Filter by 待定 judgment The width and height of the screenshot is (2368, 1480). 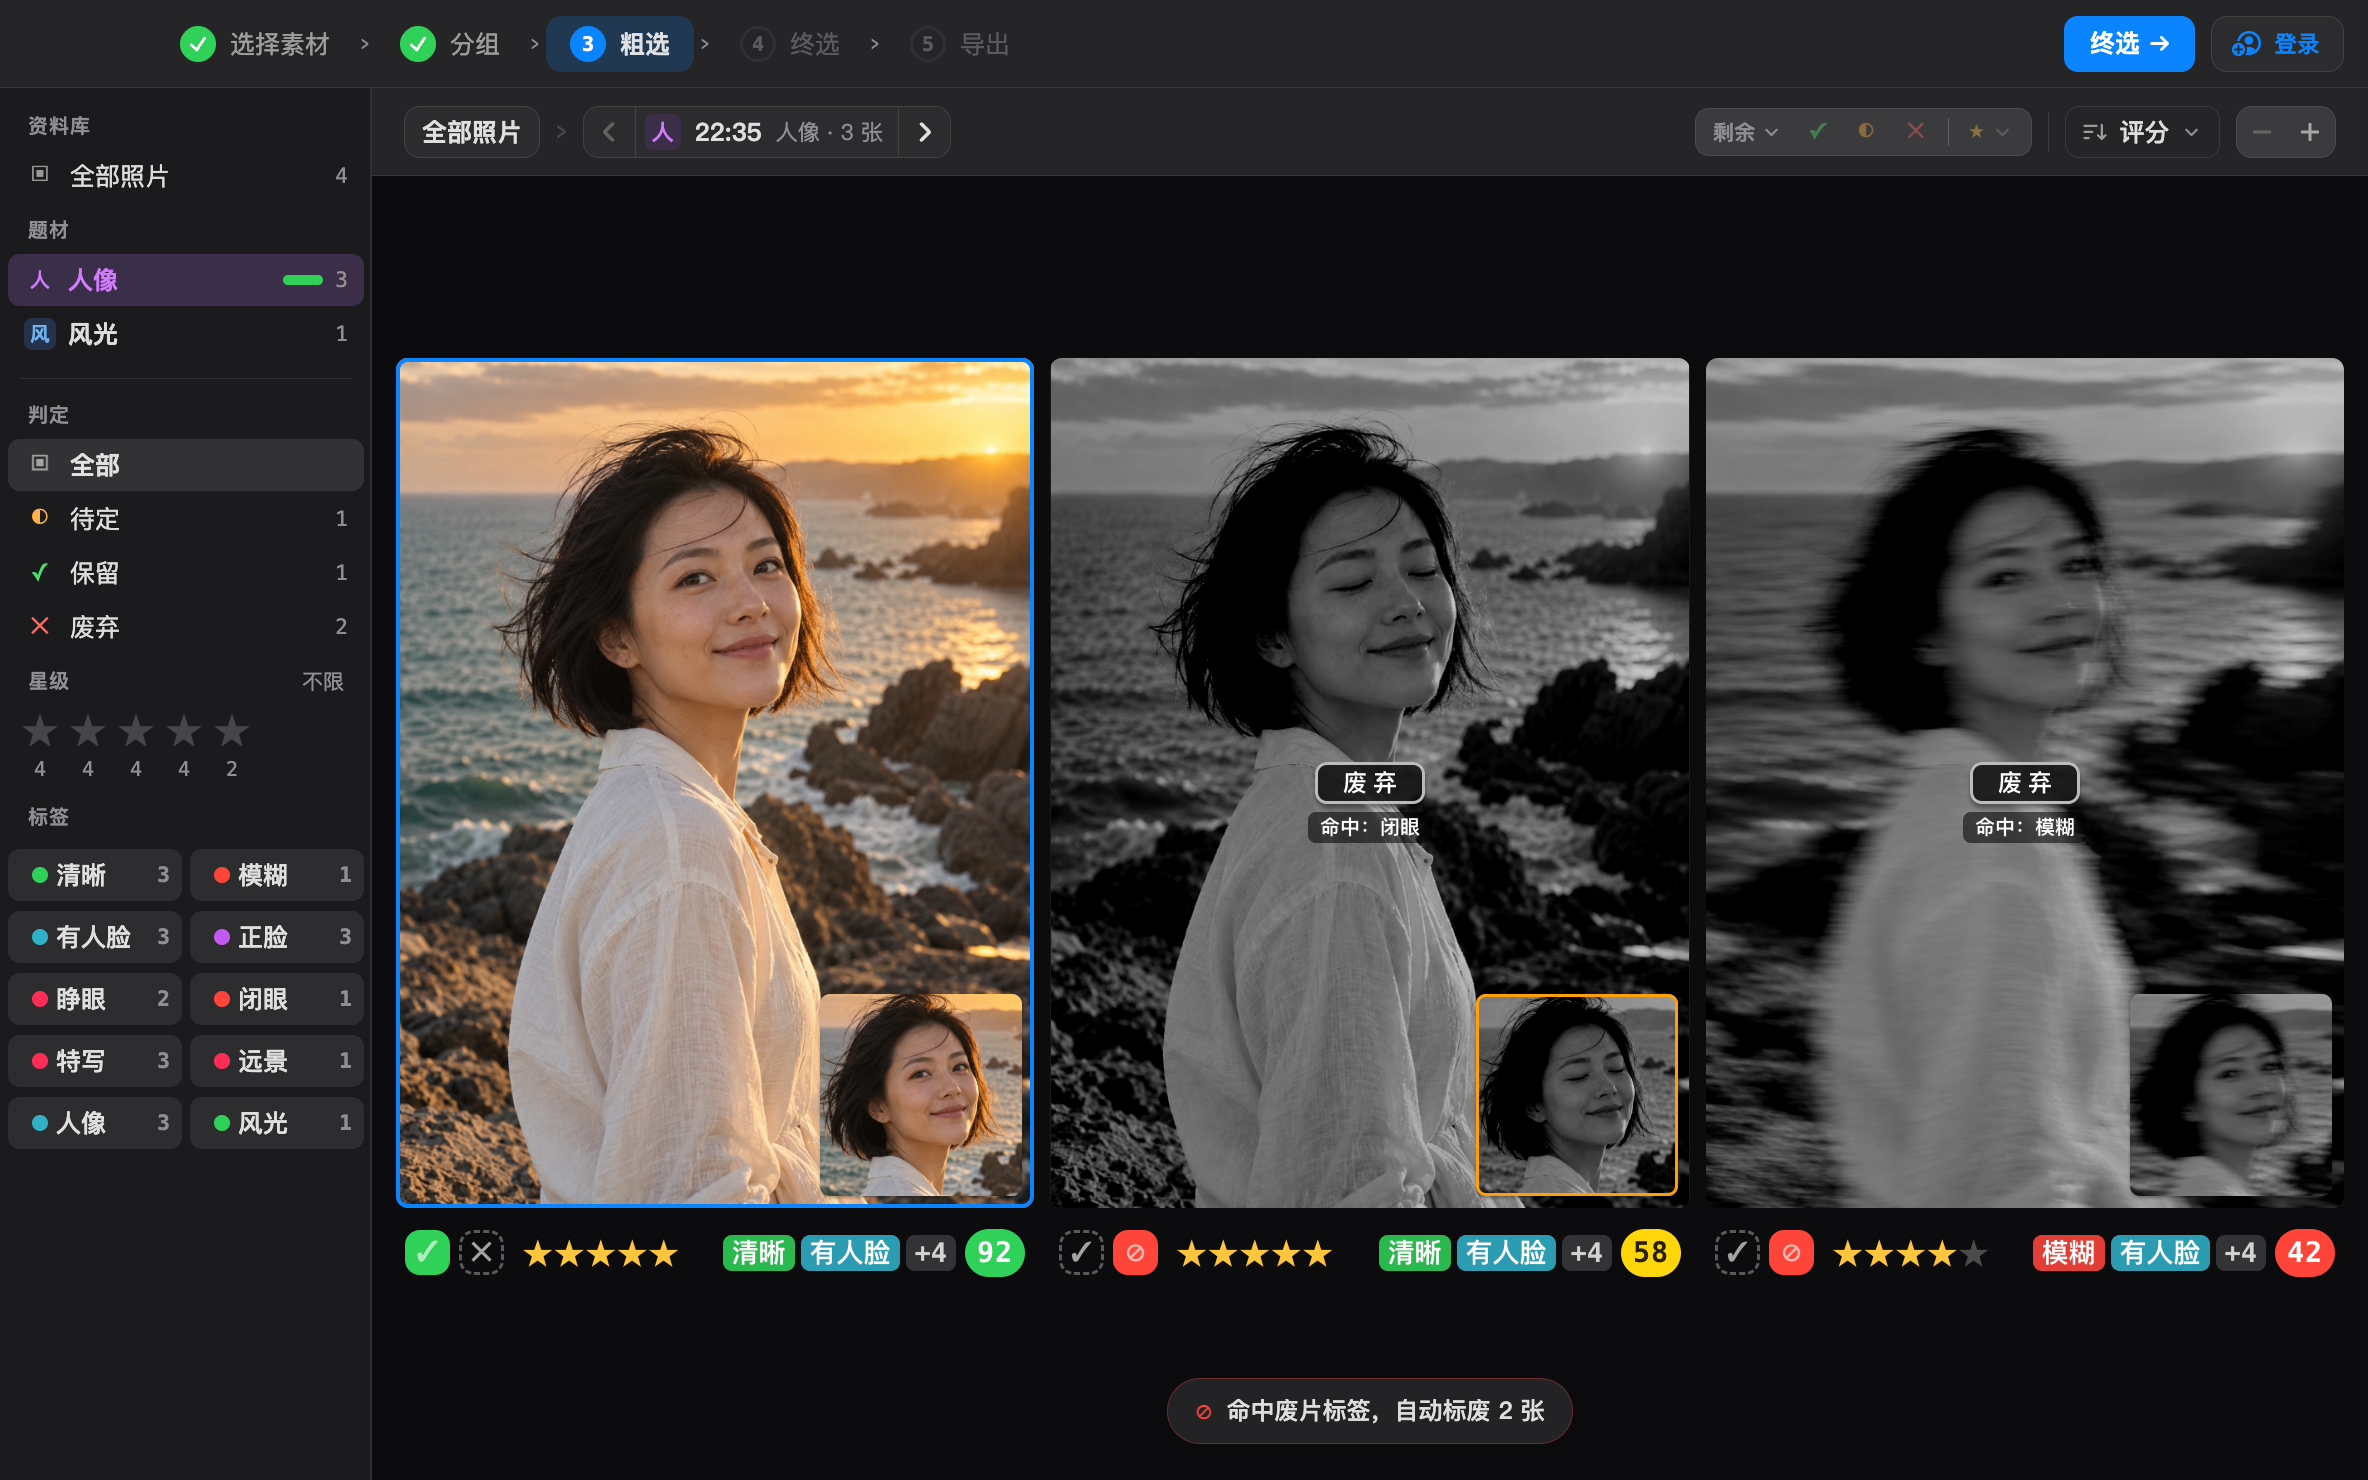pos(186,518)
